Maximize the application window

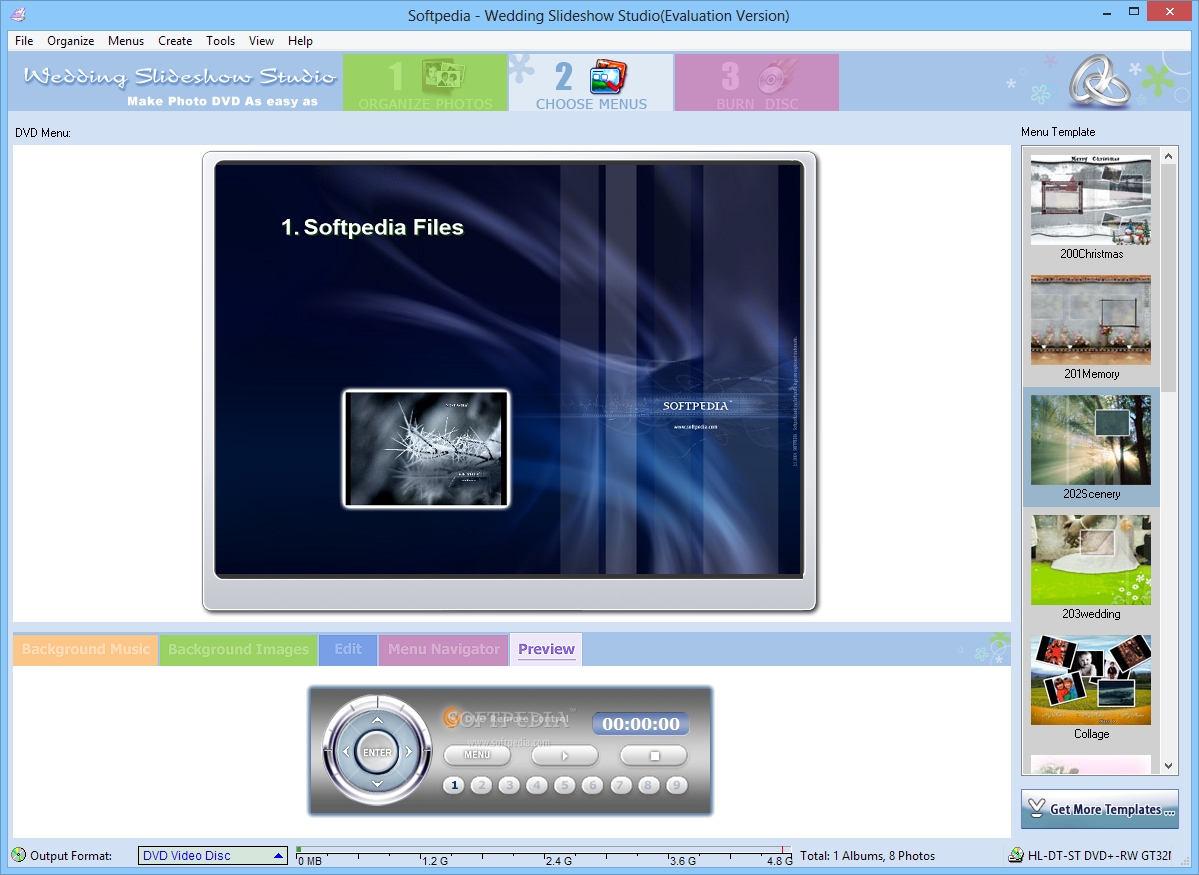pos(1134,12)
